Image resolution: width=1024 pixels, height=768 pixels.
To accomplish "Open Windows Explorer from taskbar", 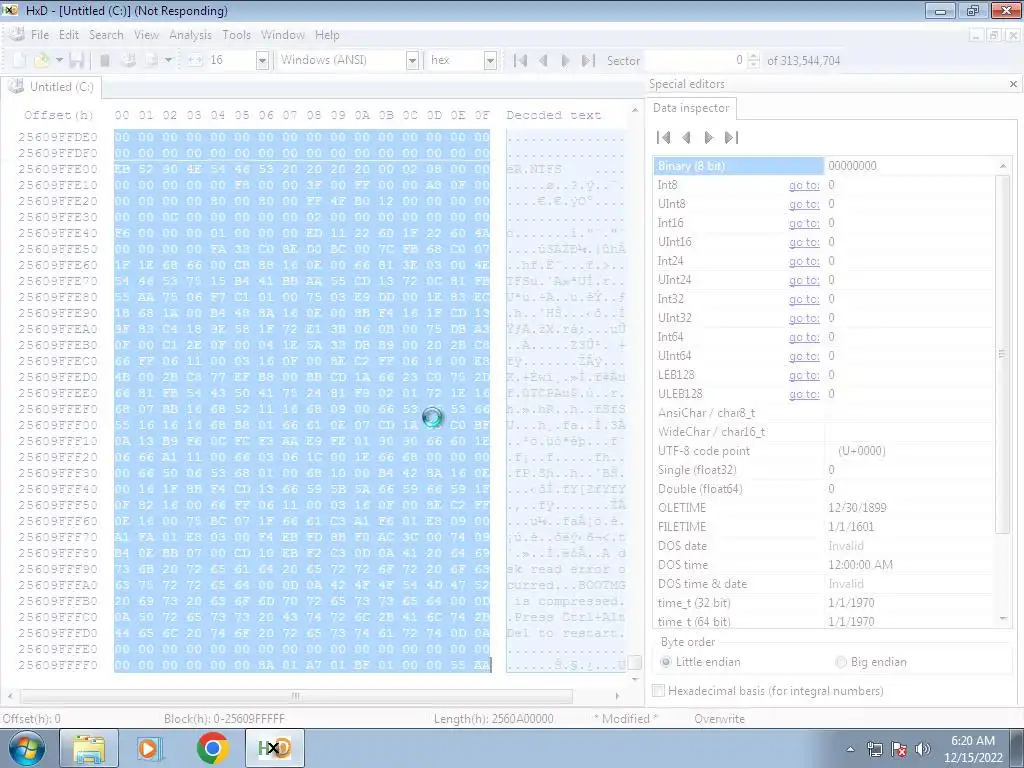I will (89, 748).
